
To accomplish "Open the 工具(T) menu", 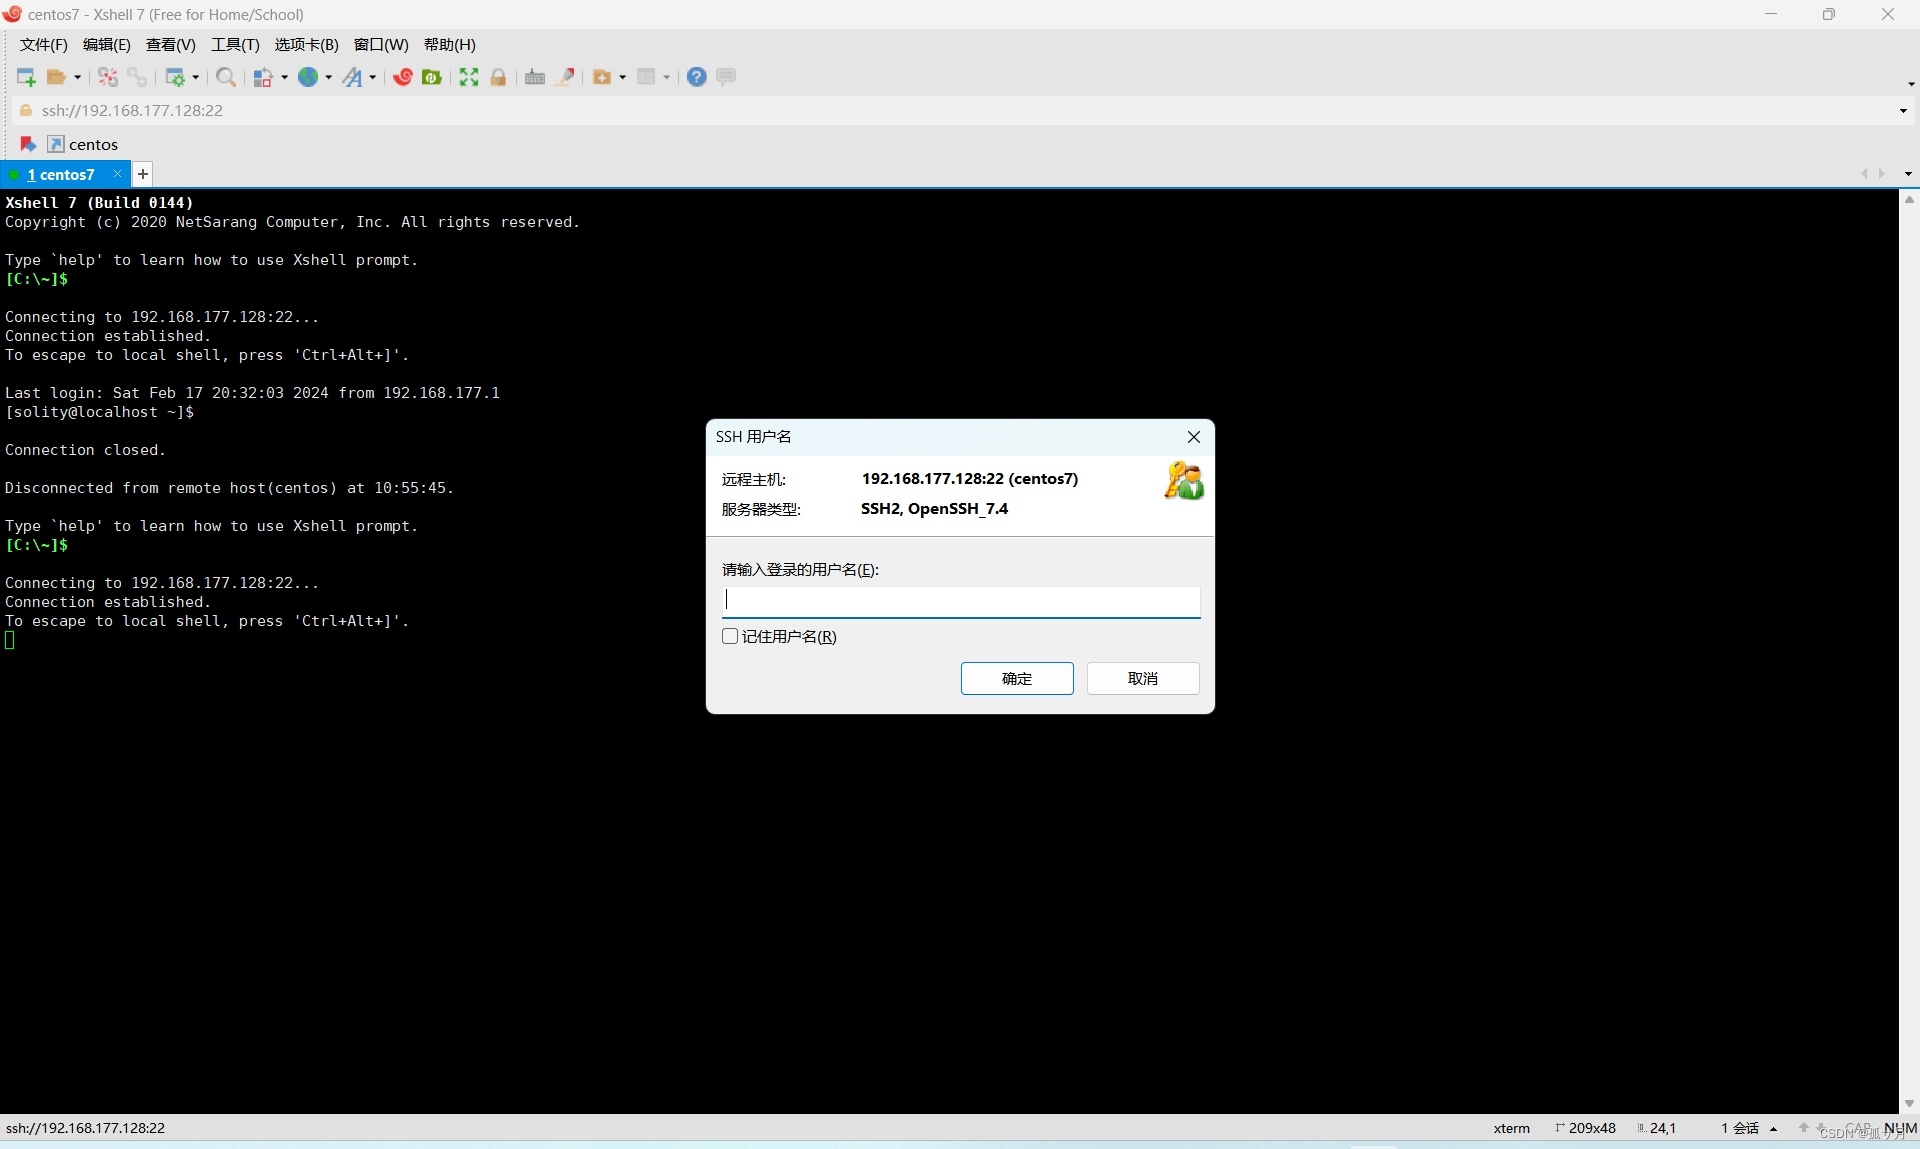I will coord(235,44).
